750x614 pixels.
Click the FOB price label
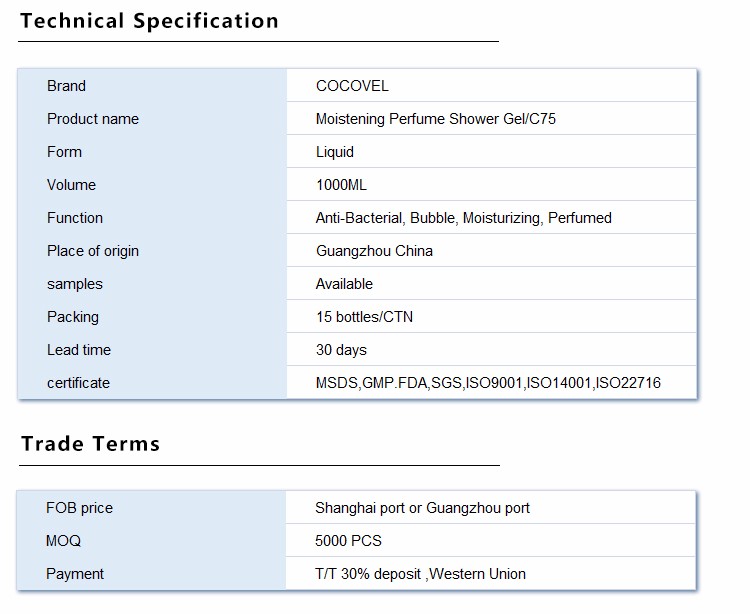coord(79,508)
